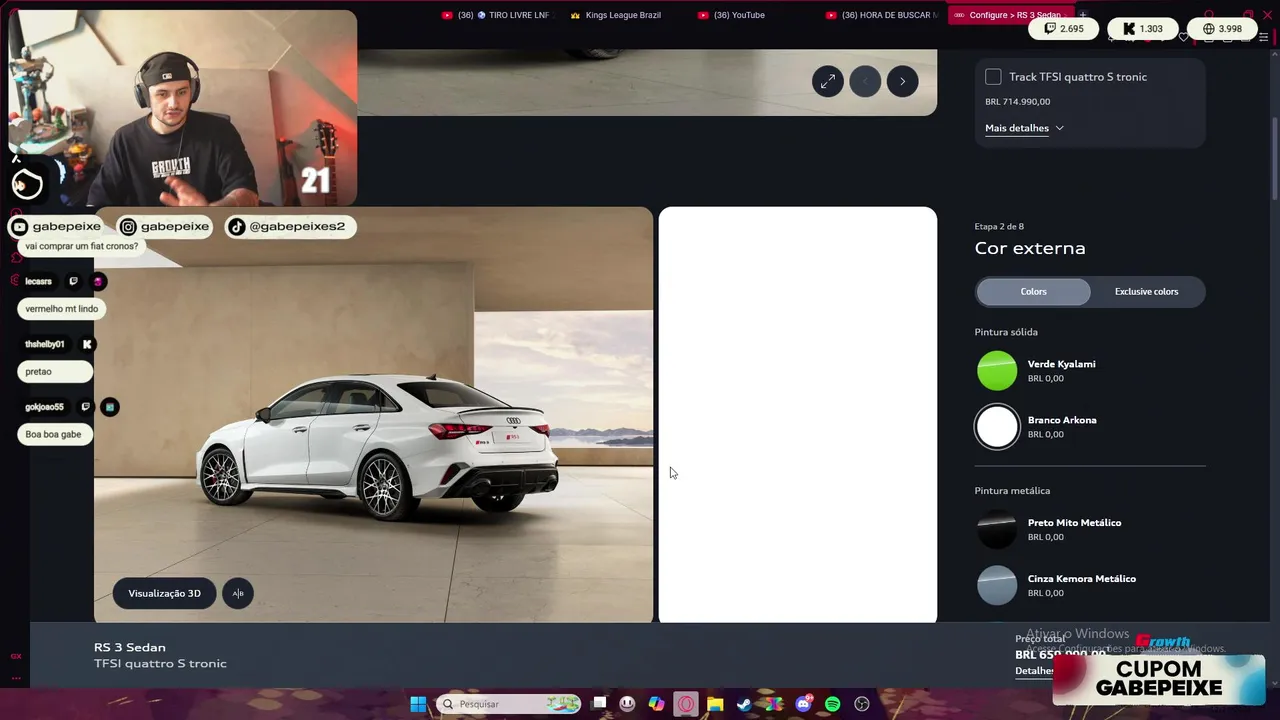Open Task View on the taskbar
This screenshot has width=1280, height=720.
coord(599,704)
